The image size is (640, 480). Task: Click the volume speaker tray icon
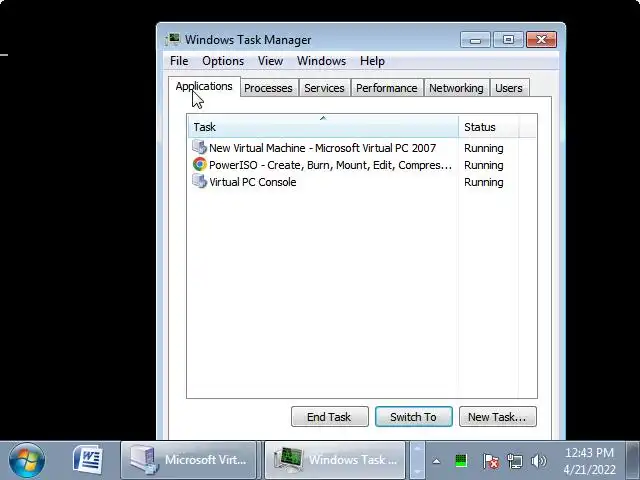pyautogui.click(x=538, y=461)
